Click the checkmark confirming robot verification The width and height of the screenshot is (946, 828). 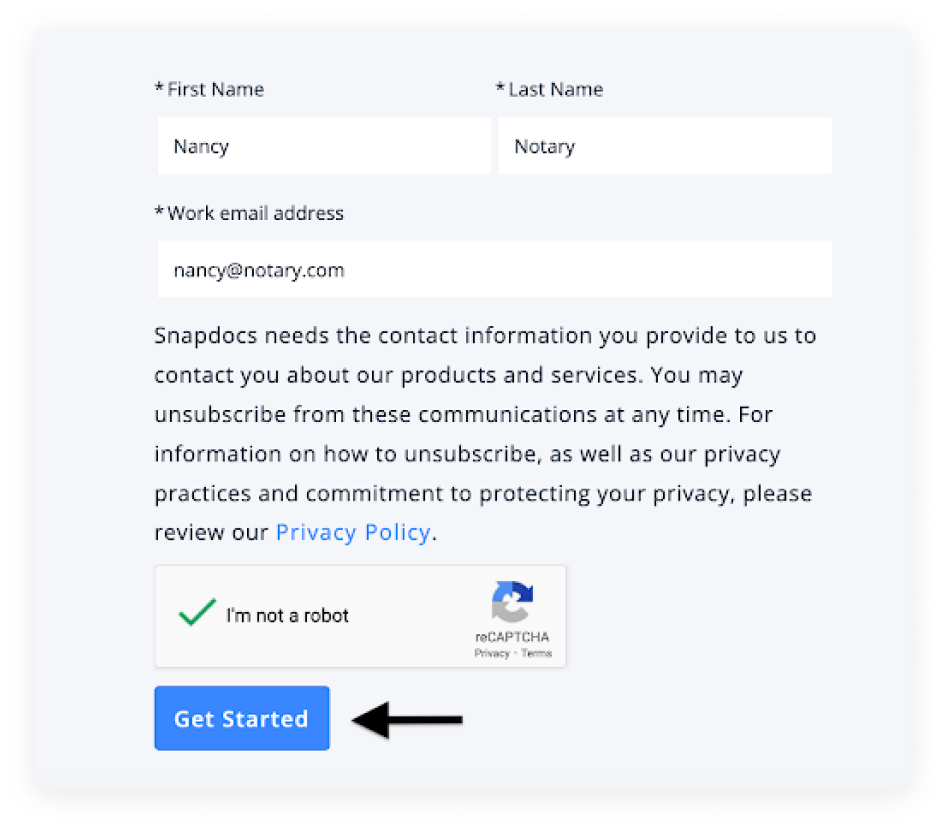[x=196, y=613]
